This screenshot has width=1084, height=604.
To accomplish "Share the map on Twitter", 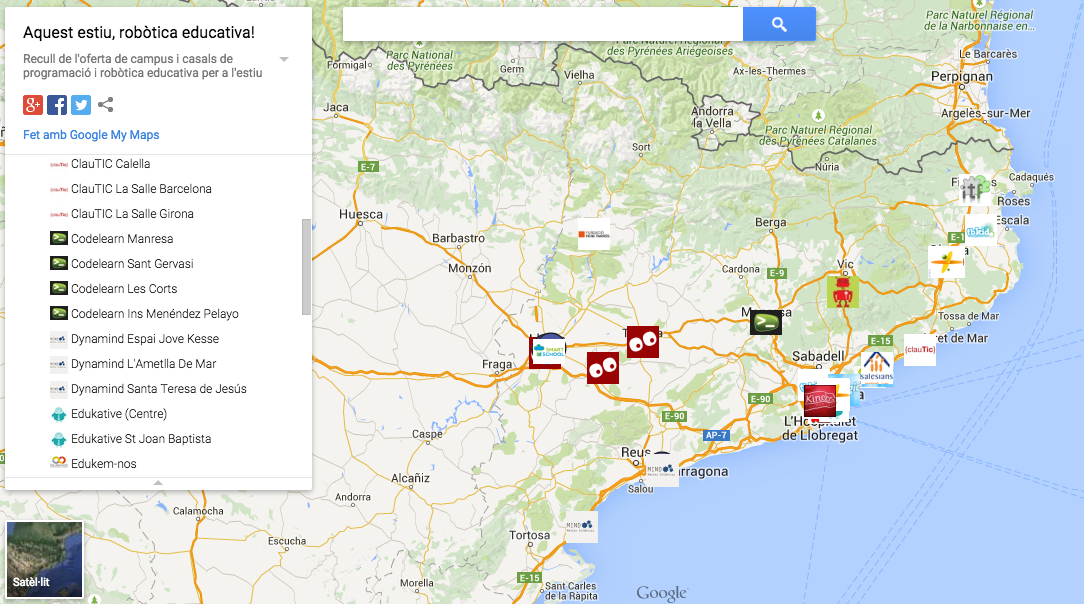I will [x=81, y=105].
